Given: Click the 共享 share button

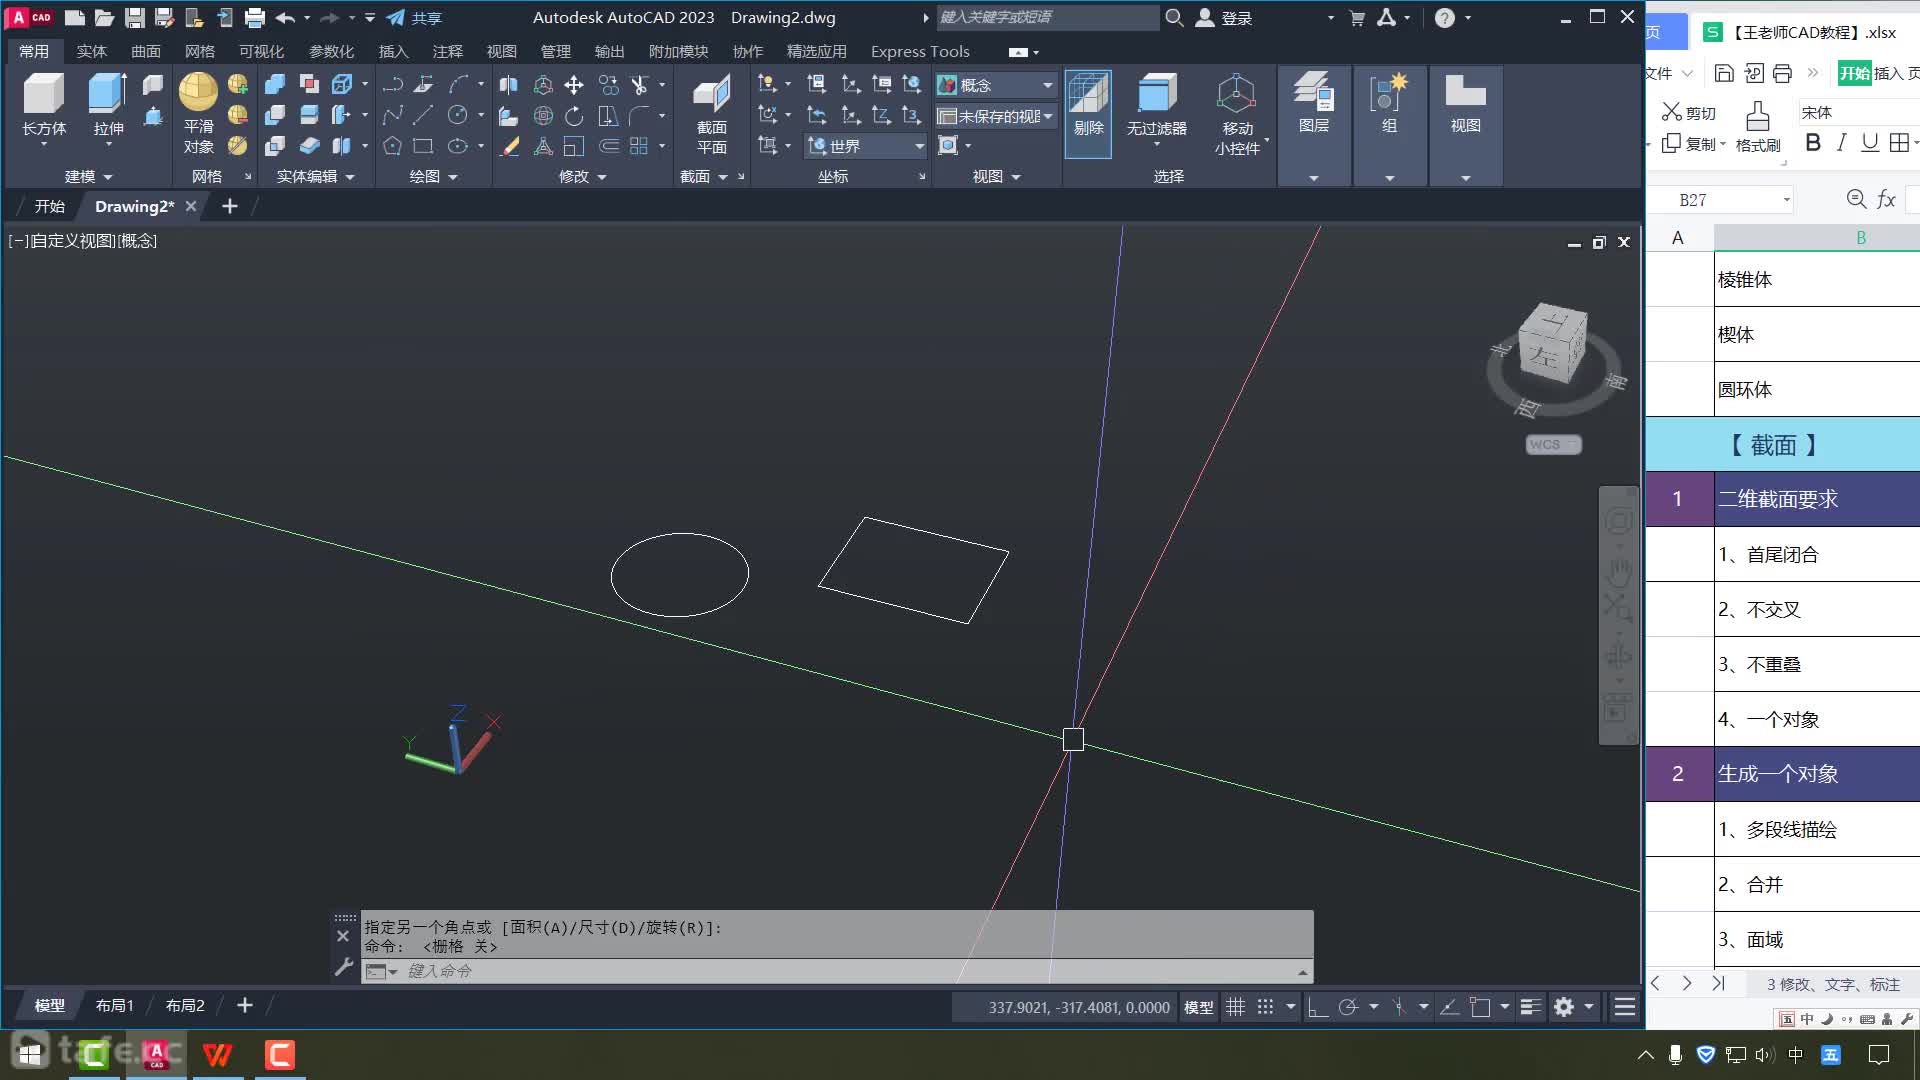Looking at the screenshot, I should 414,17.
